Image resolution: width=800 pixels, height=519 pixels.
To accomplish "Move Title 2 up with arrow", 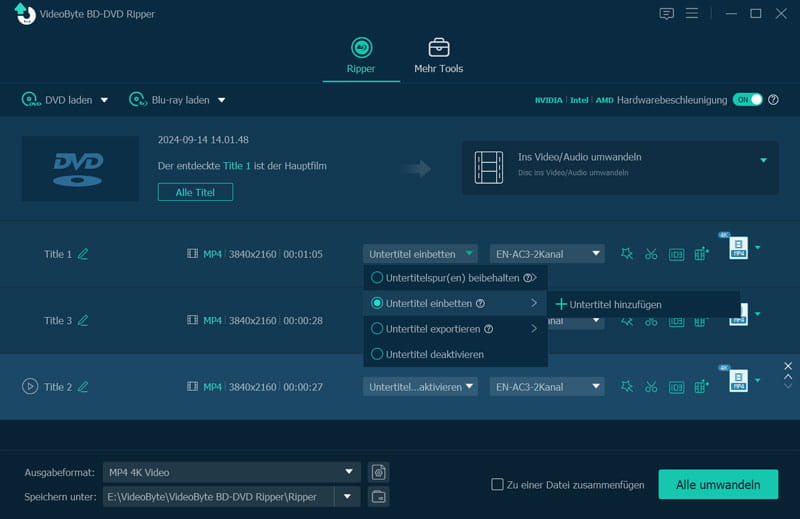I will (788, 377).
